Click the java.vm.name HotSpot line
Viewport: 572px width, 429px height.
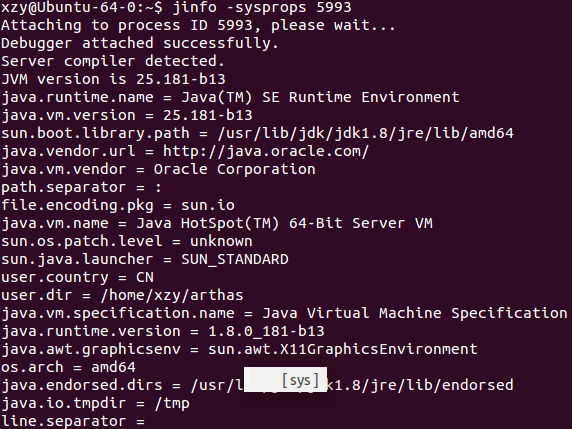[217, 223]
